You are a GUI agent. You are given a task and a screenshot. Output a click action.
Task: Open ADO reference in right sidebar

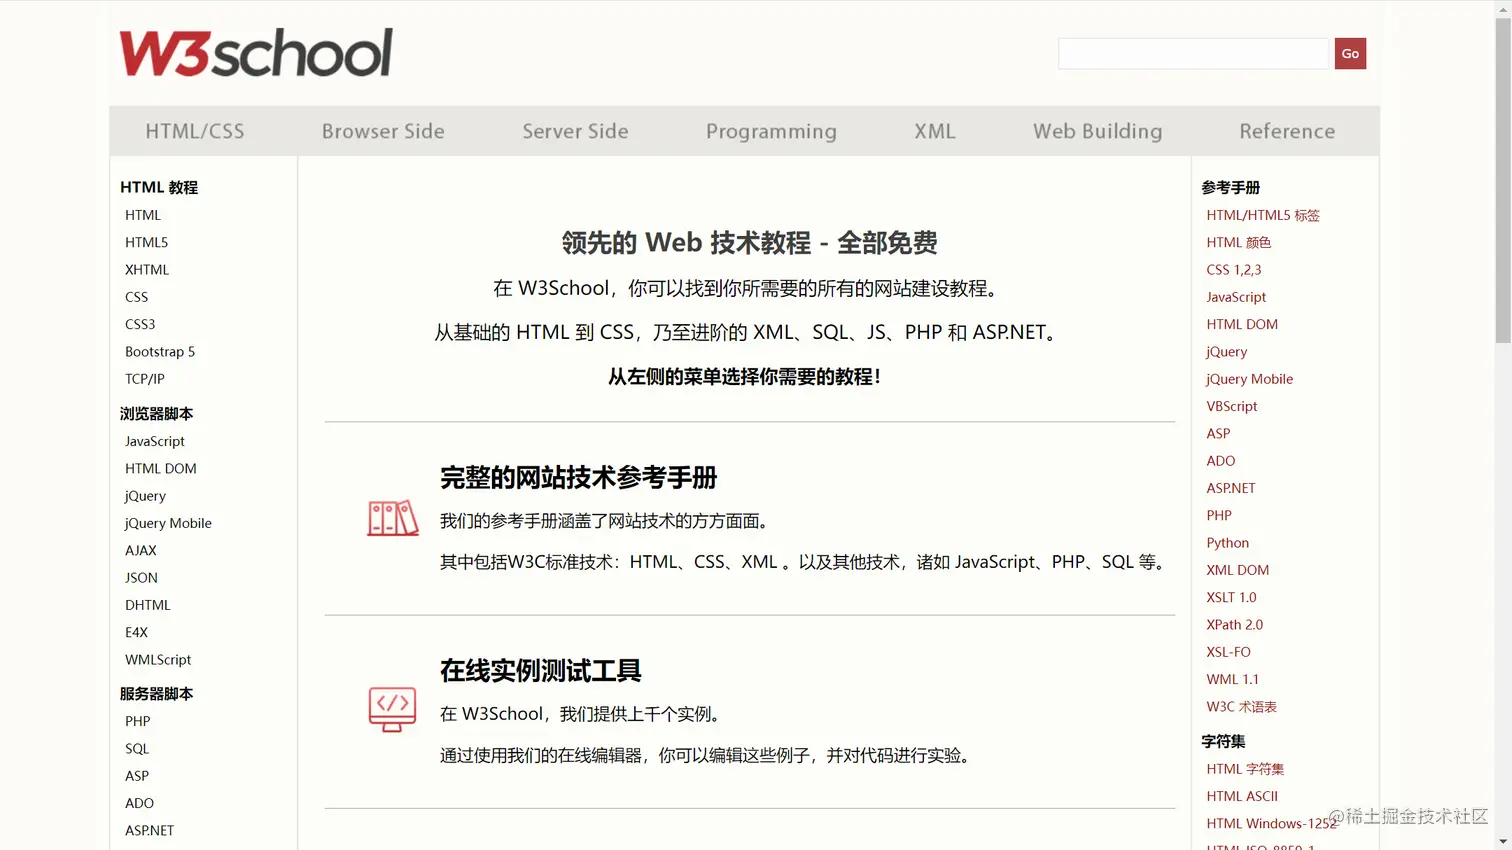[x=1221, y=461]
